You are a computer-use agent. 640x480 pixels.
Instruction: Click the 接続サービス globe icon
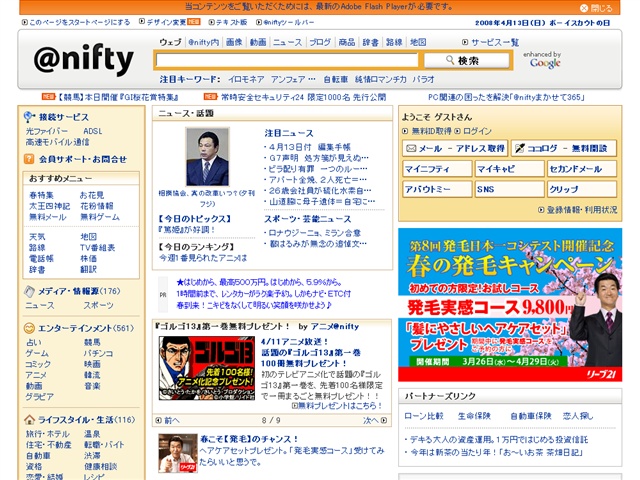click(x=29, y=117)
